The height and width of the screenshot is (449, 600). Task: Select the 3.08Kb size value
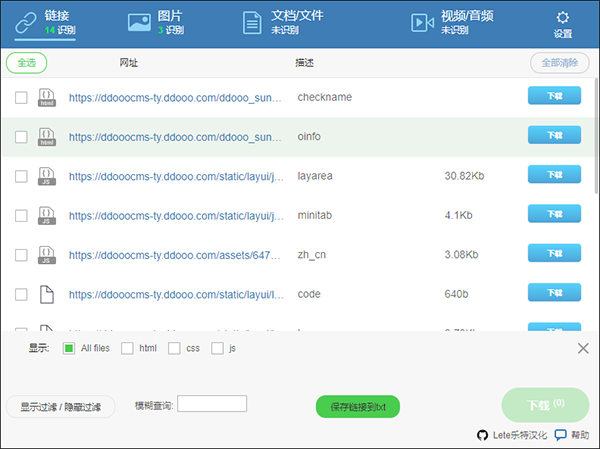pyautogui.click(x=461, y=255)
